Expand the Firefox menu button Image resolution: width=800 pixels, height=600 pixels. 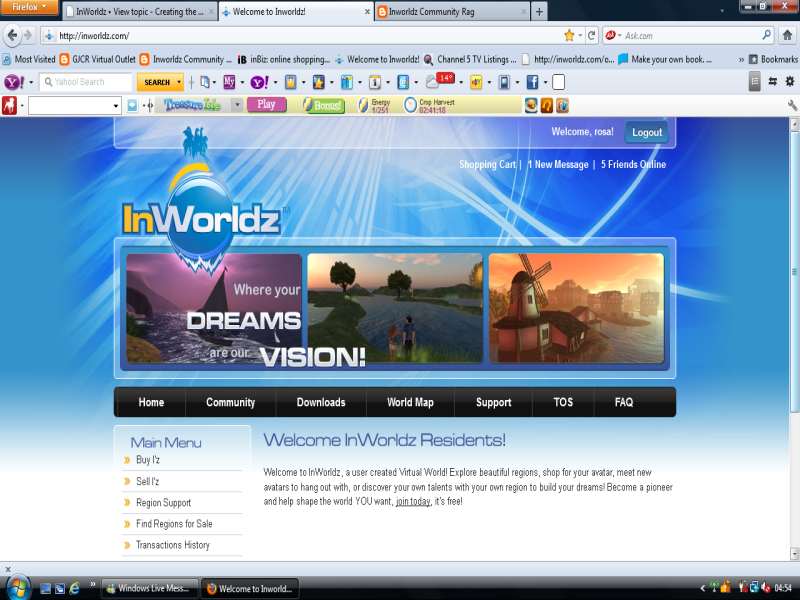pos(30,7)
